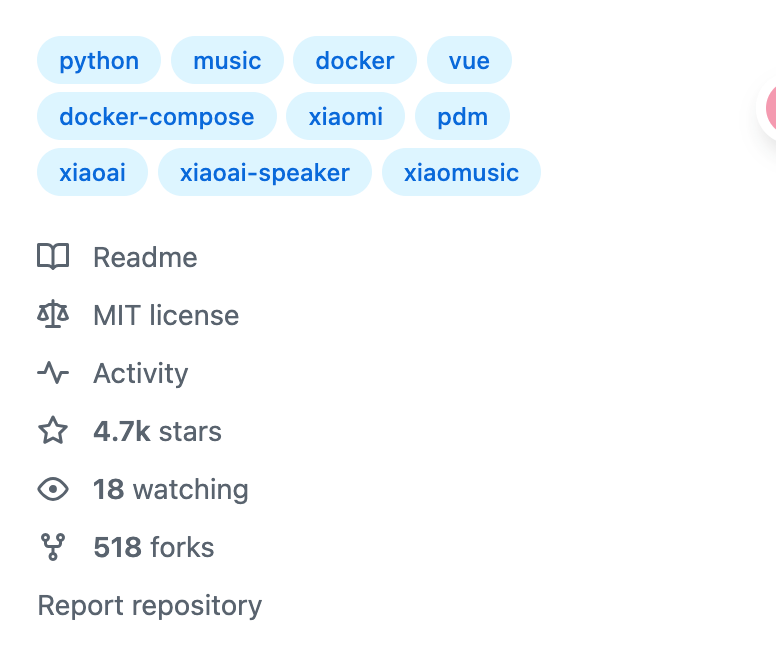776x654 pixels.
Task: Click the pink circle at right edge
Action: [770, 109]
